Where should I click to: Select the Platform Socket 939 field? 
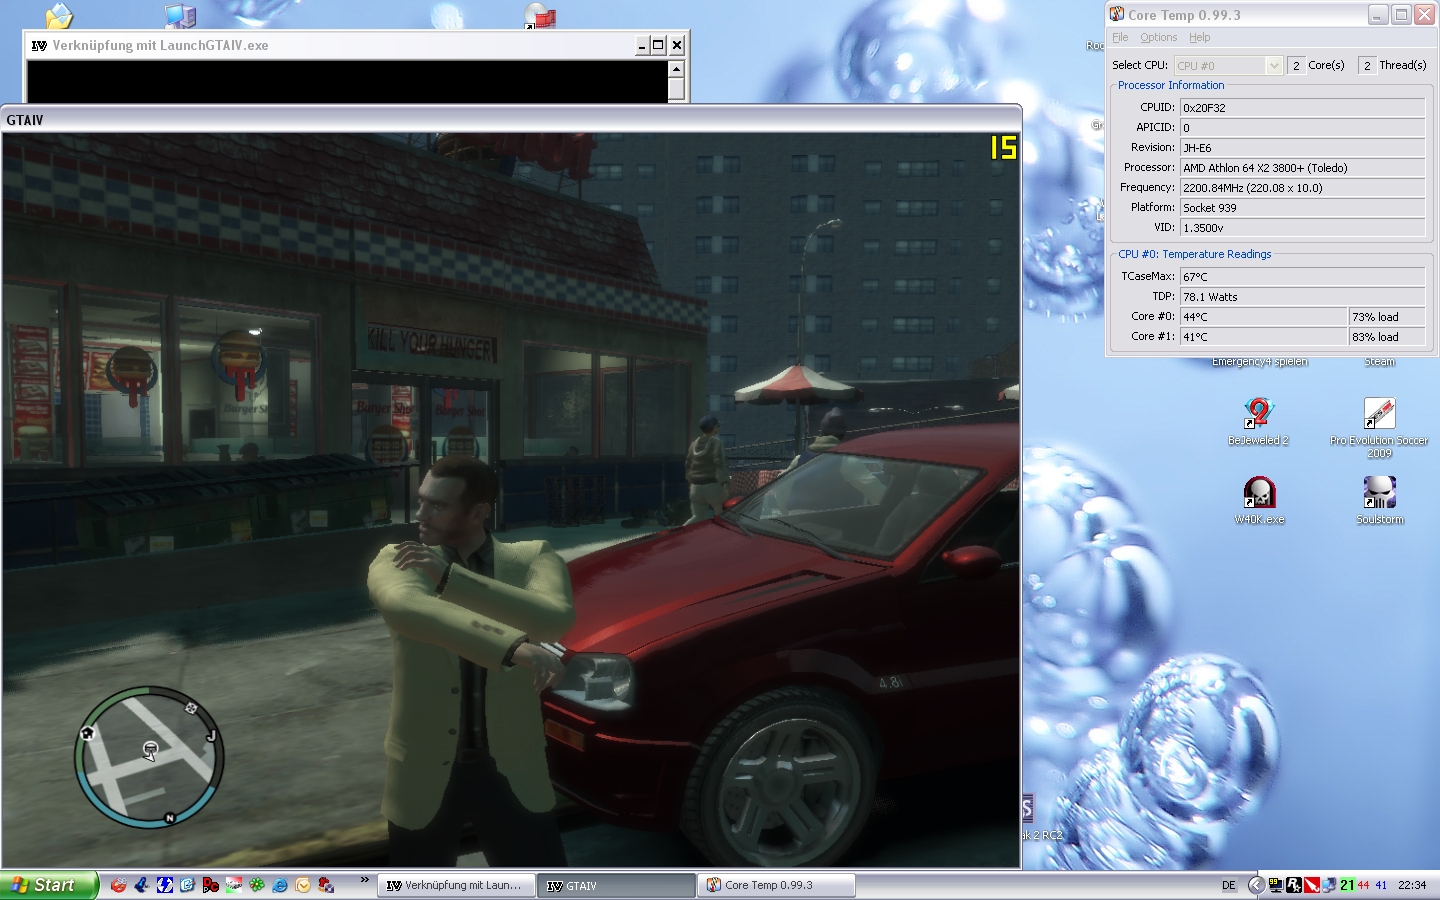(1302, 208)
